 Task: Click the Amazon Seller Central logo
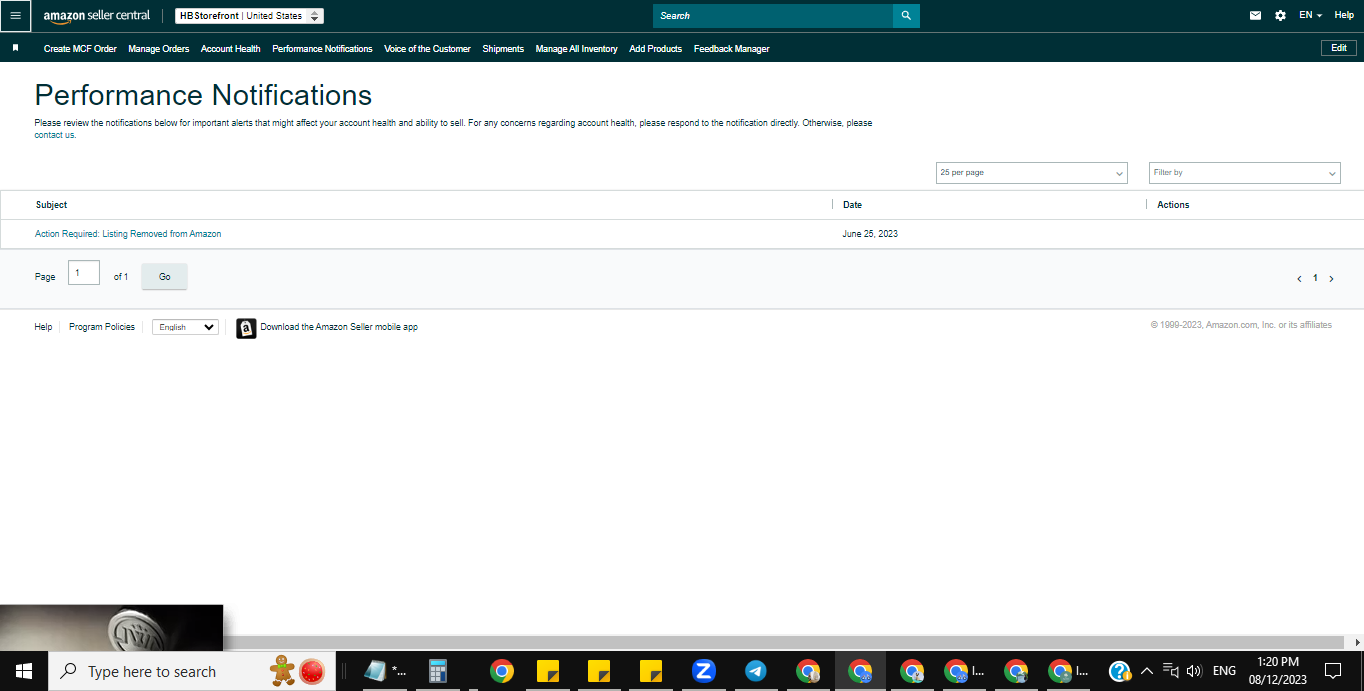point(96,16)
